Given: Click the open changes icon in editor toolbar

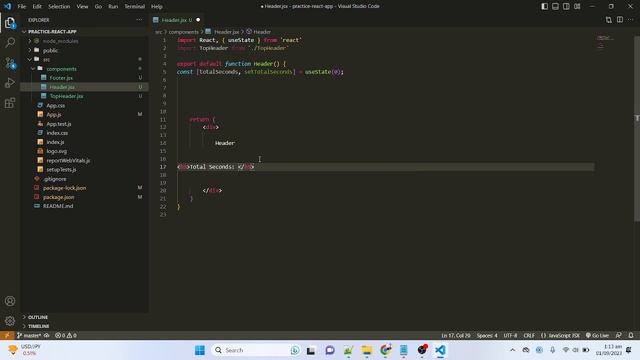Looking at the screenshot, I should point(609,20).
